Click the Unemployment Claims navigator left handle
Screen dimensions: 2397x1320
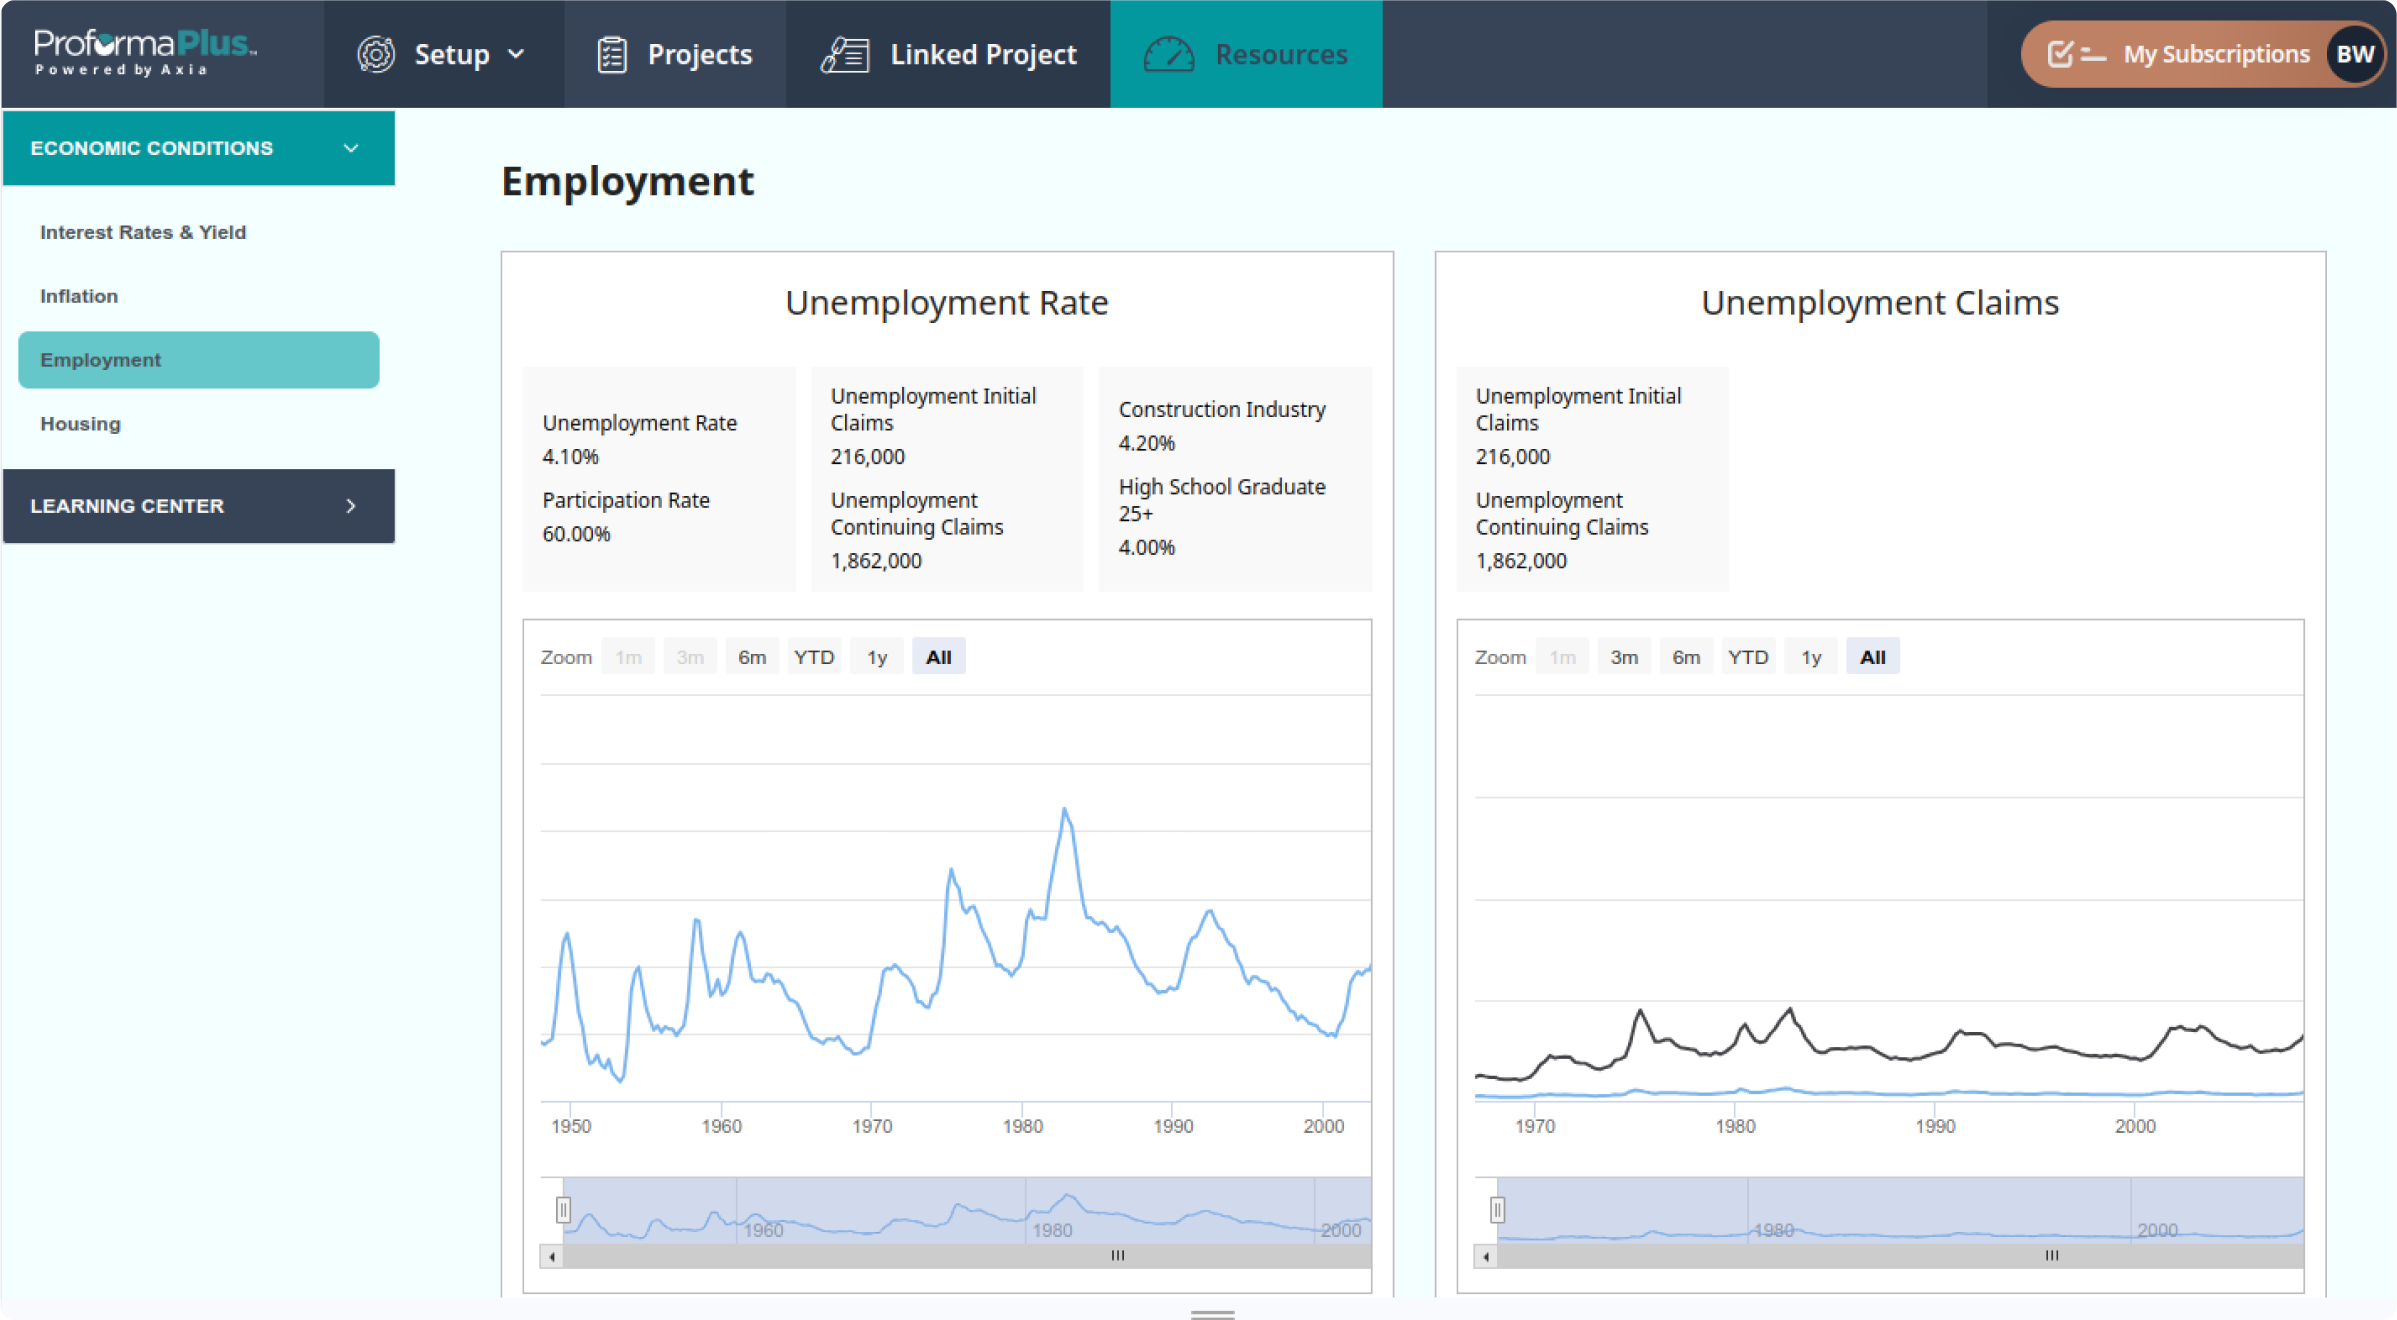[1497, 1210]
